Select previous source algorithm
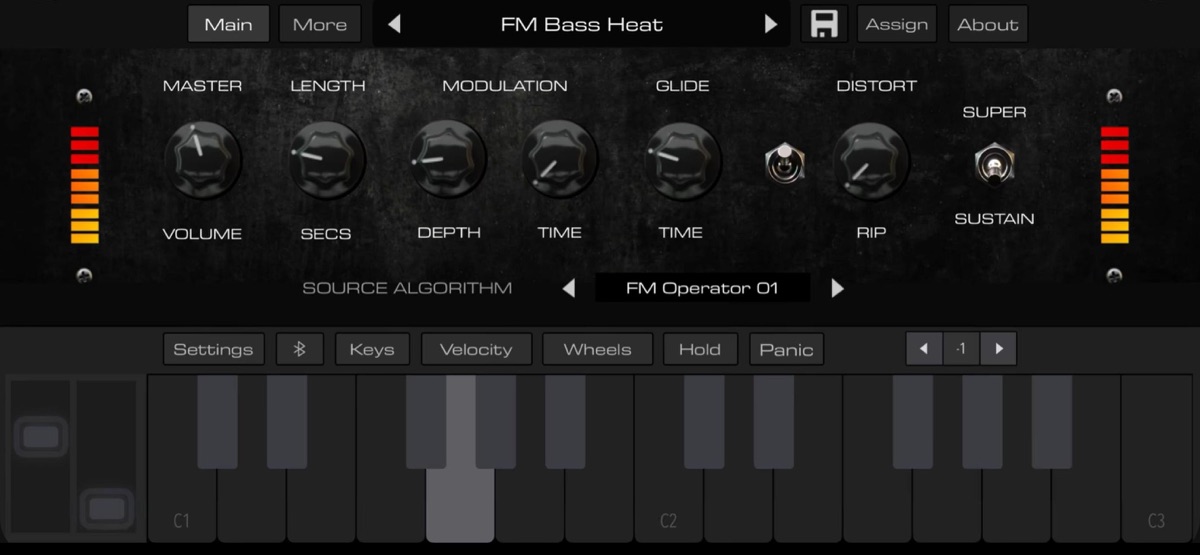The height and width of the screenshot is (555, 1200). click(569, 288)
